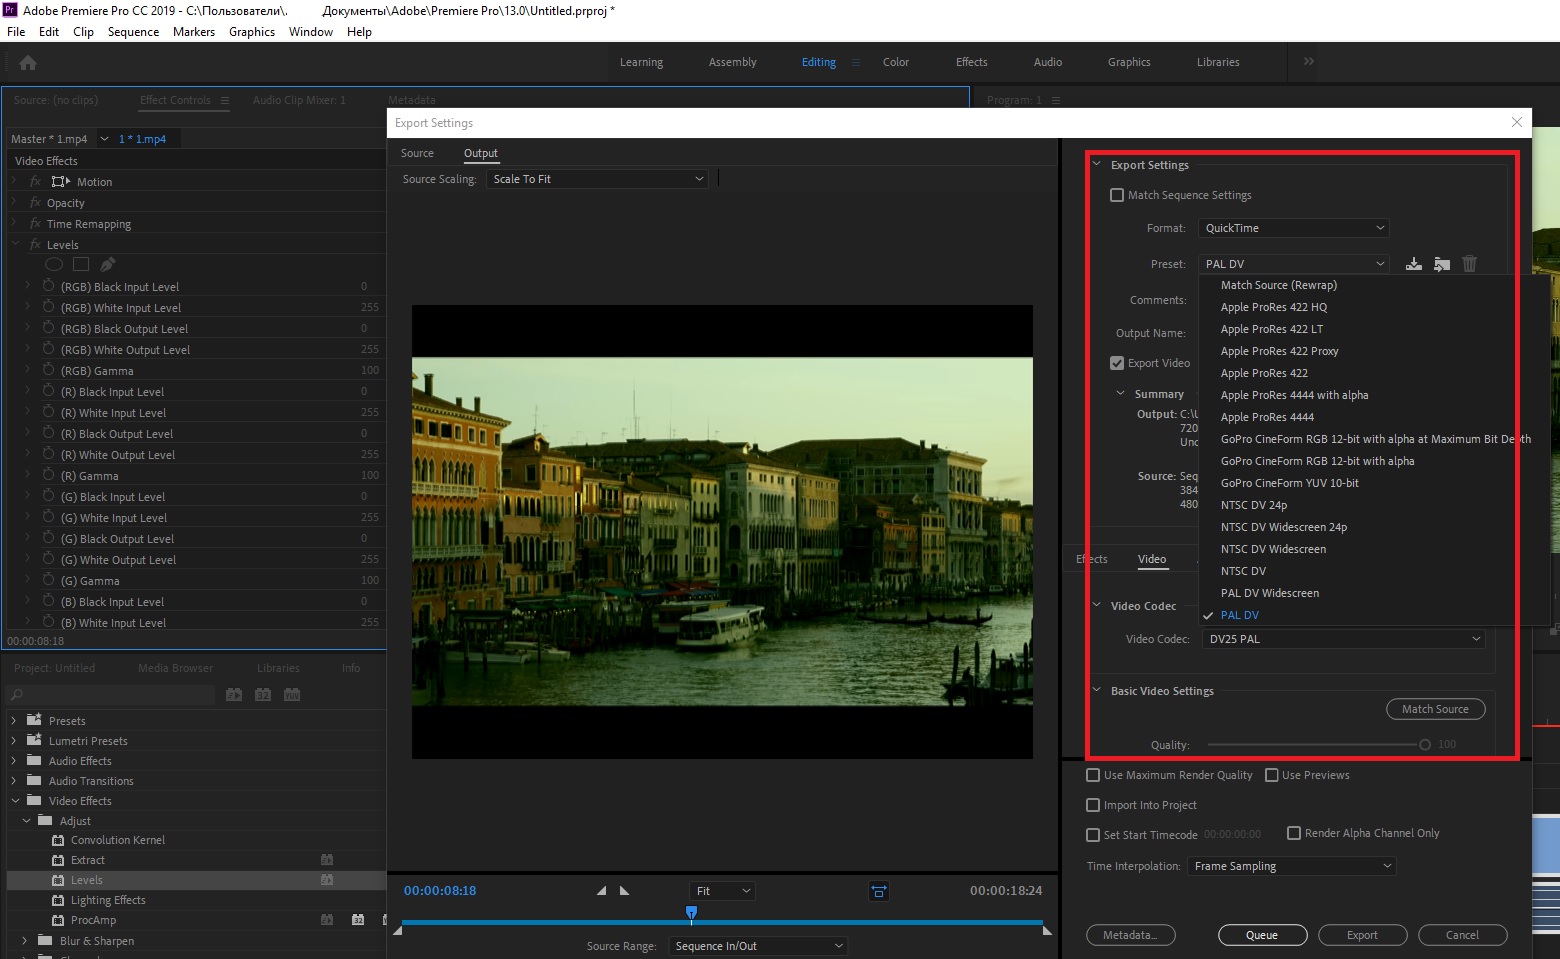Switch to the Source tab
This screenshot has height=959, width=1560.
pyautogui.click(x=417, y=153)
